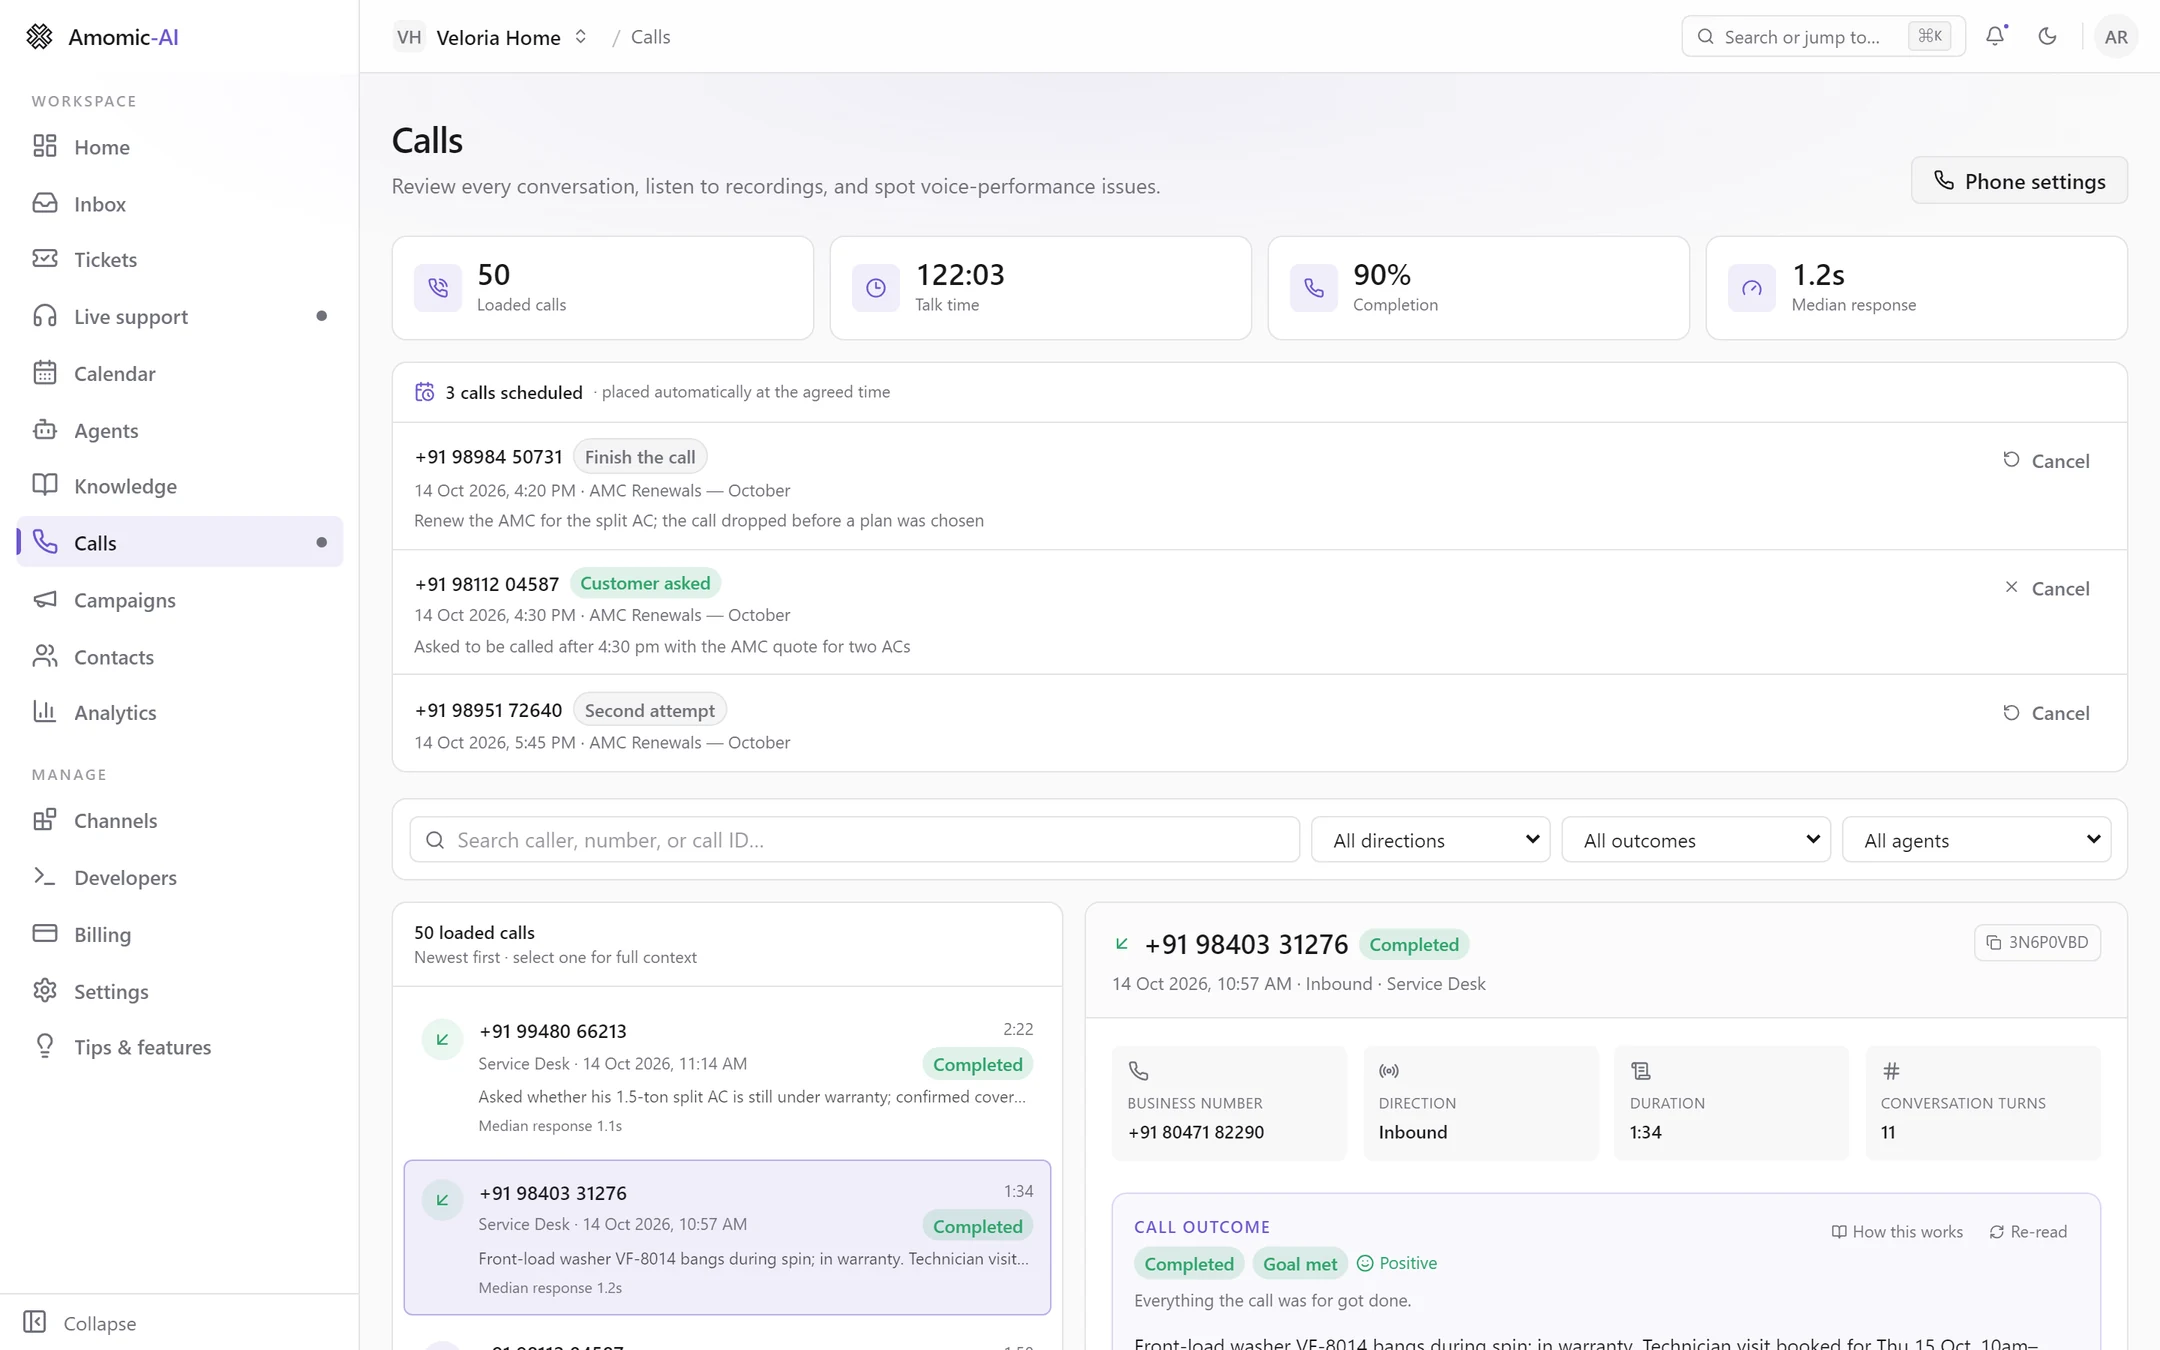
Task: Open All directions dropdown
Action: (x=1430, y=840)
